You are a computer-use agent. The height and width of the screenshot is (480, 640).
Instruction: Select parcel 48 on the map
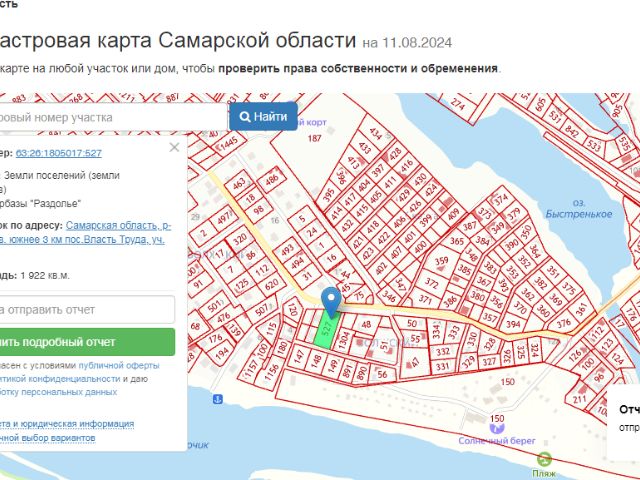367,324
